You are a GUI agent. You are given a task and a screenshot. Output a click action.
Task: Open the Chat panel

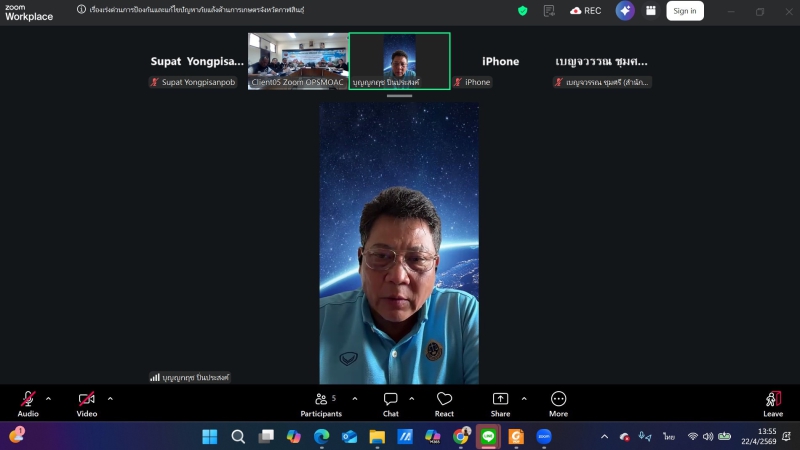[390, 402]
